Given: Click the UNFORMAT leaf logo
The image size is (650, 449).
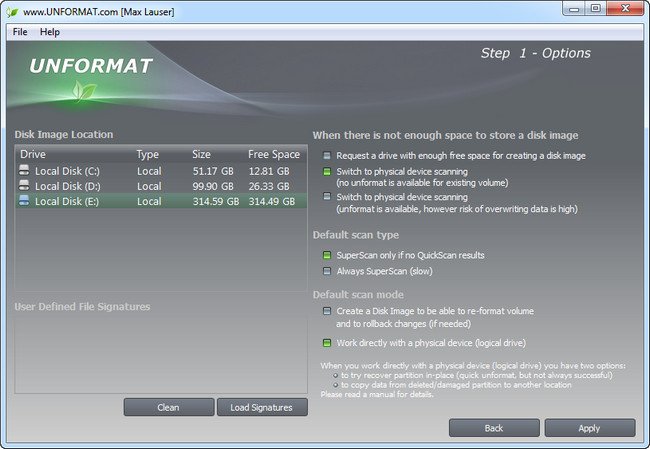Looking at the screenshot, I should coord(84,91).
